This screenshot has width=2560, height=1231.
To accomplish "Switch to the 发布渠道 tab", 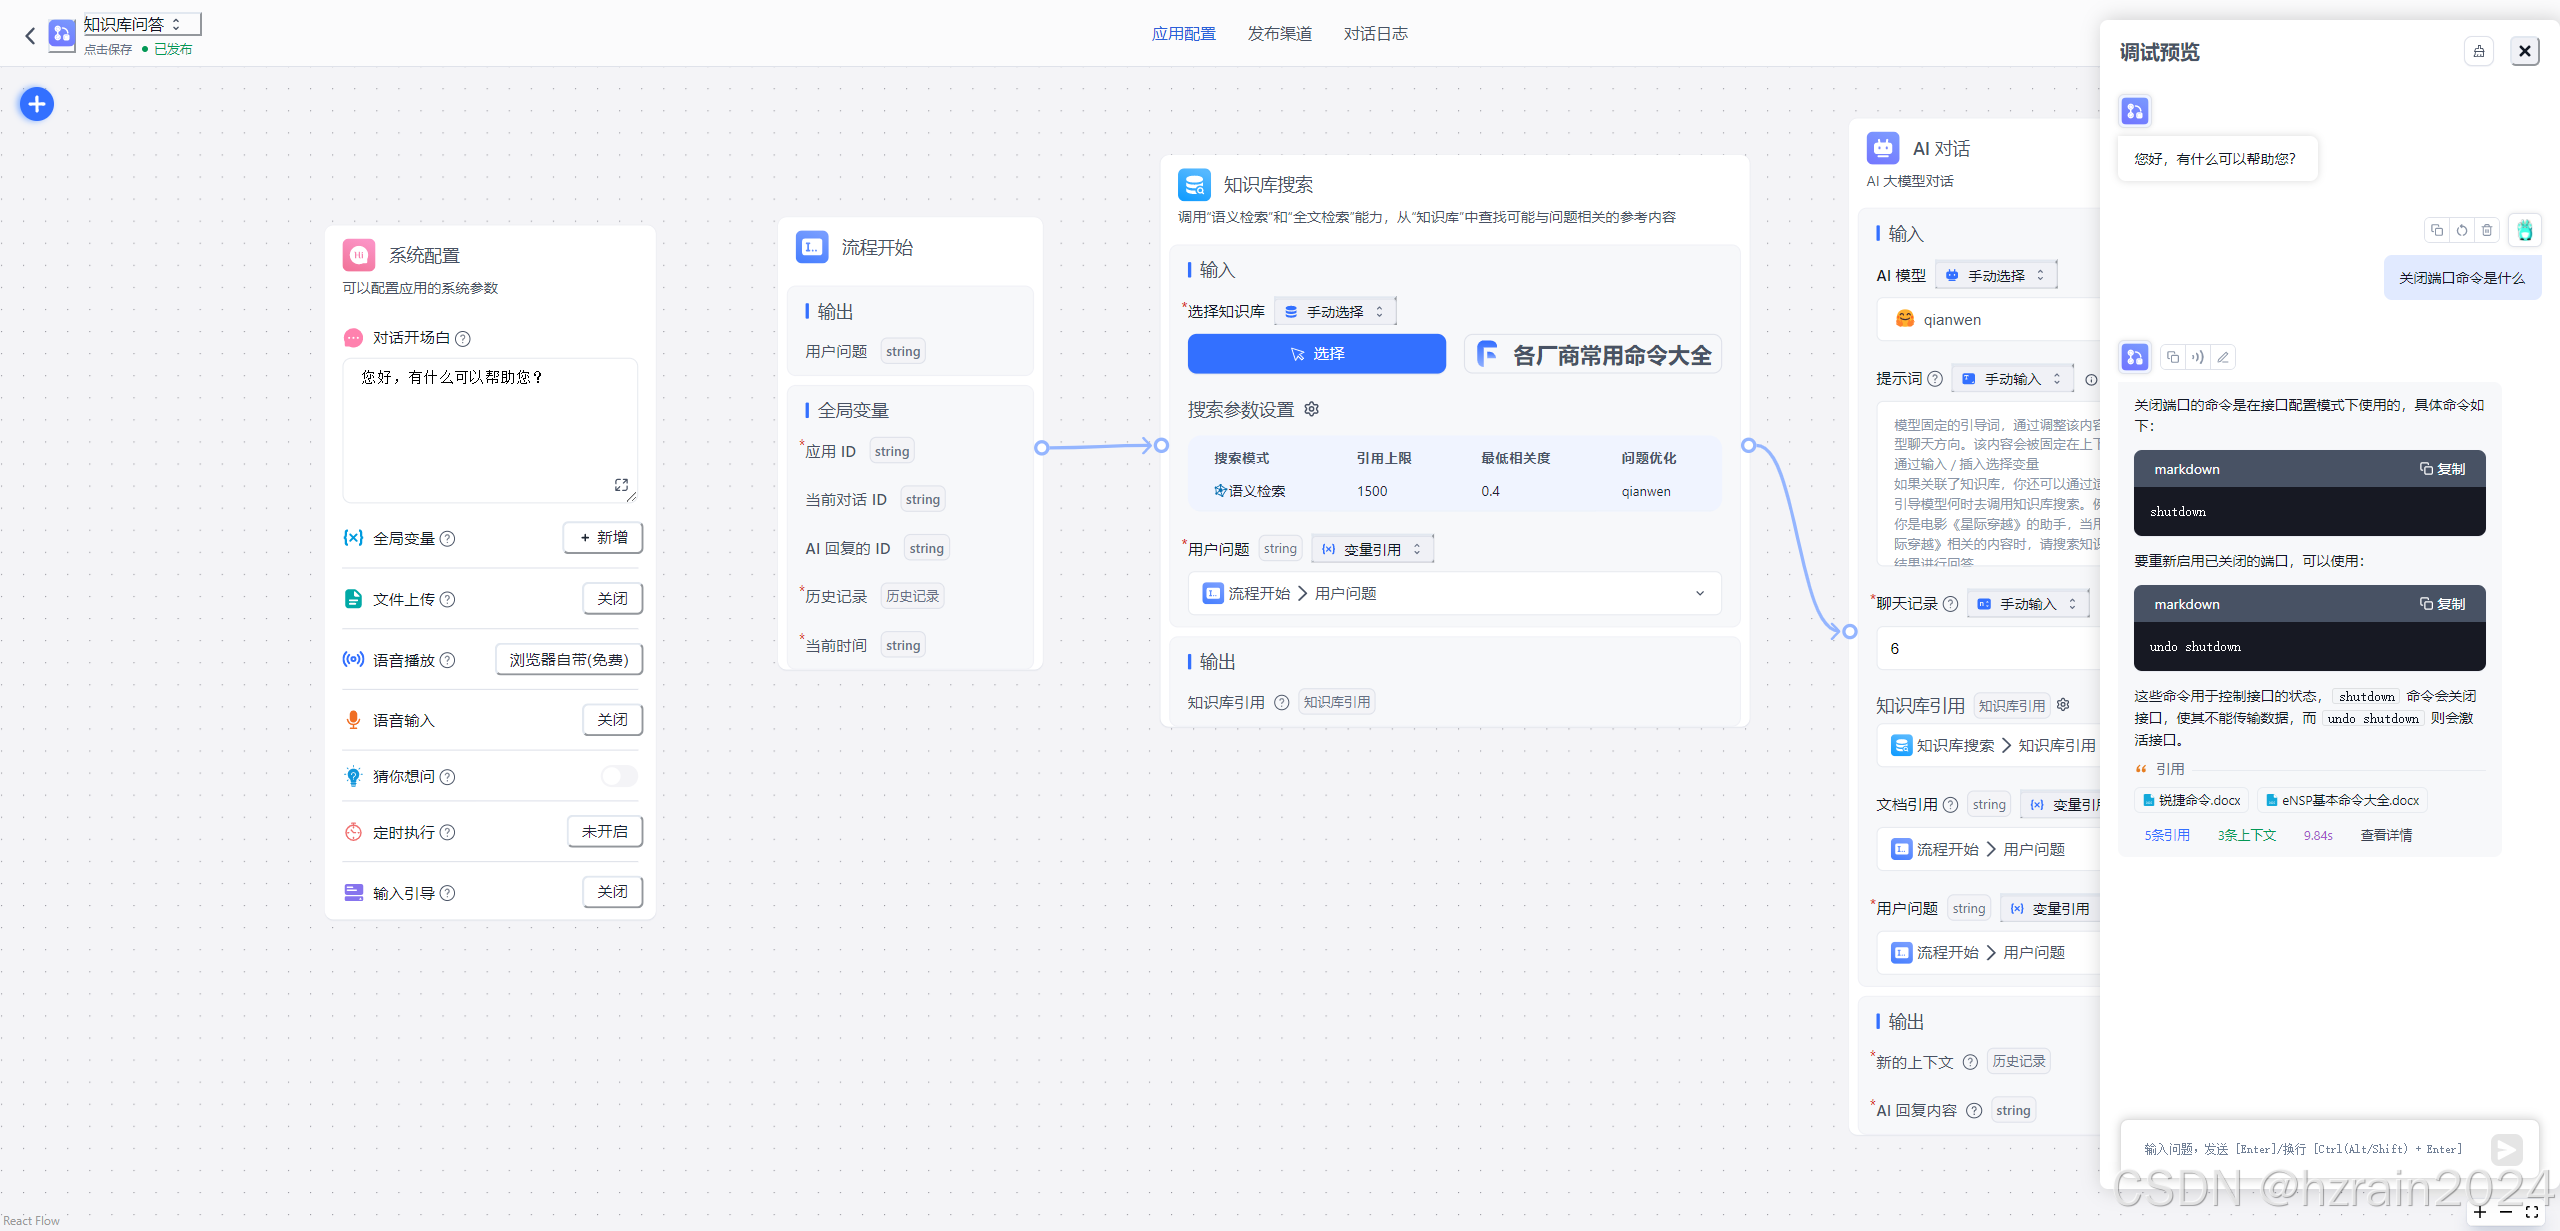I will (x=1279, y=34).
